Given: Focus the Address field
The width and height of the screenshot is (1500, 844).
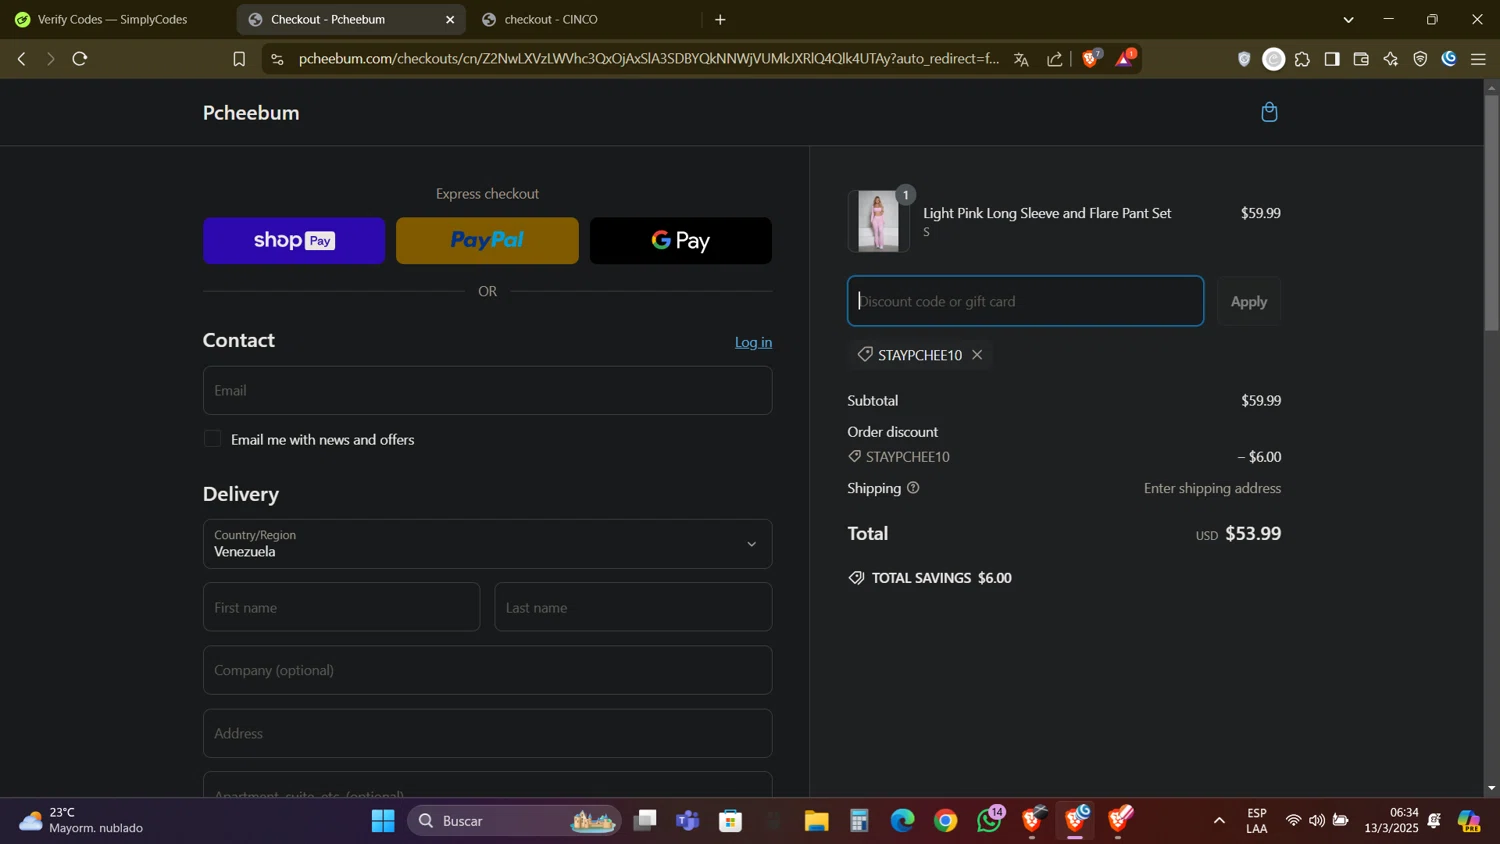Looking at the screenshot, I should click(487, 733).
